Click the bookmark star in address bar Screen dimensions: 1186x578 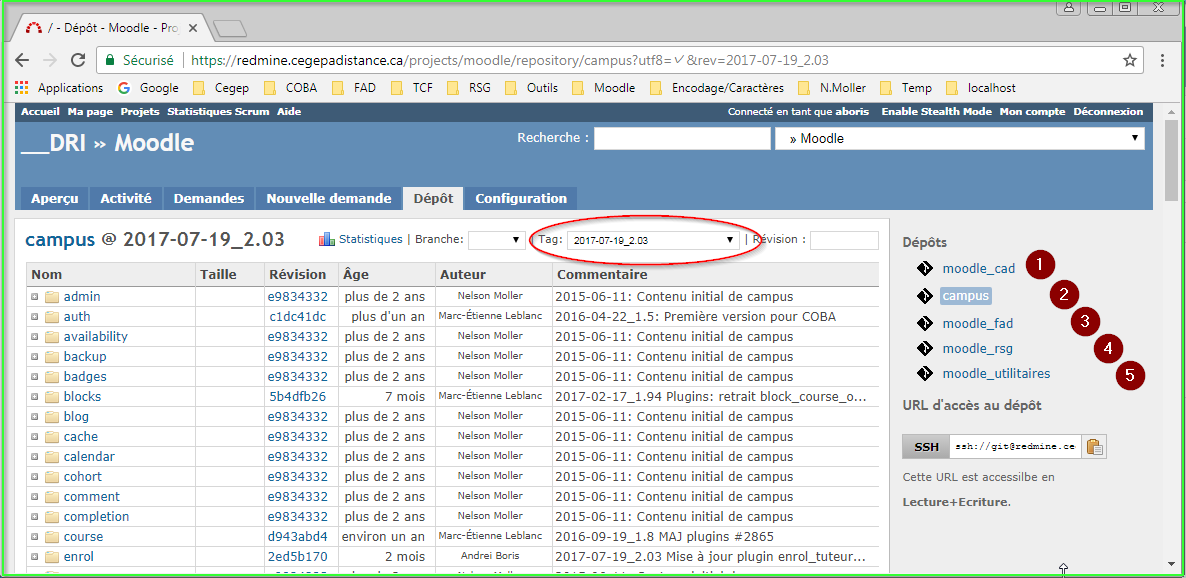(x=1130, y=60)
